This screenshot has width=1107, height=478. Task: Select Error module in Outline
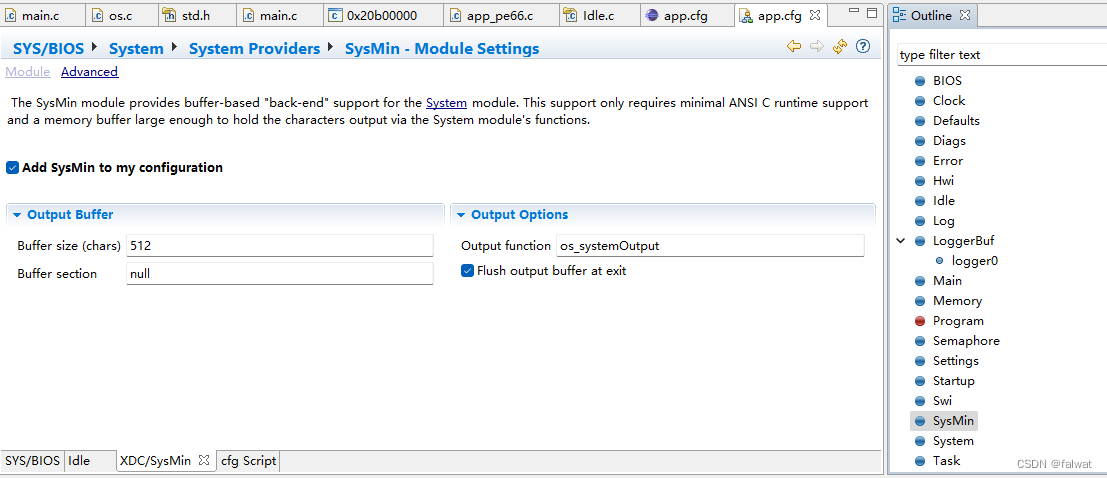pyautogui.click(x=947, y=161)
